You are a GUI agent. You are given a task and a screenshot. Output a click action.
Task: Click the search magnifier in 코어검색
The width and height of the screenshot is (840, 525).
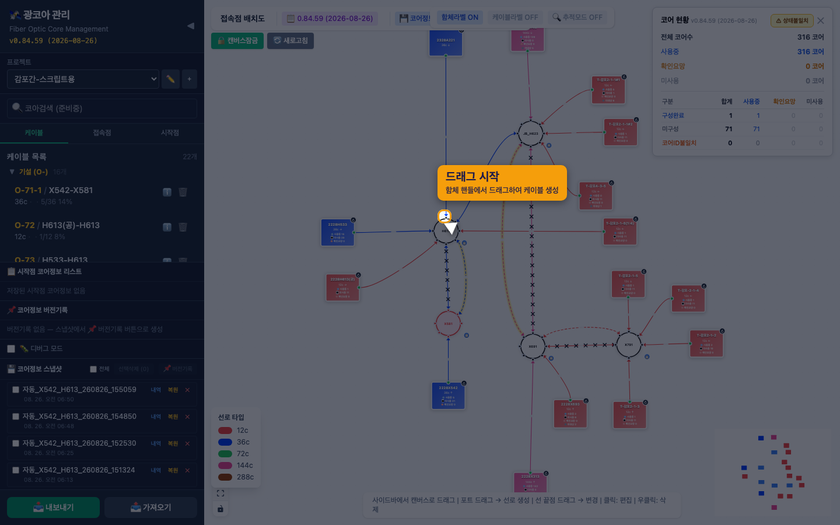pyautogui.click(x=17, y=108)
